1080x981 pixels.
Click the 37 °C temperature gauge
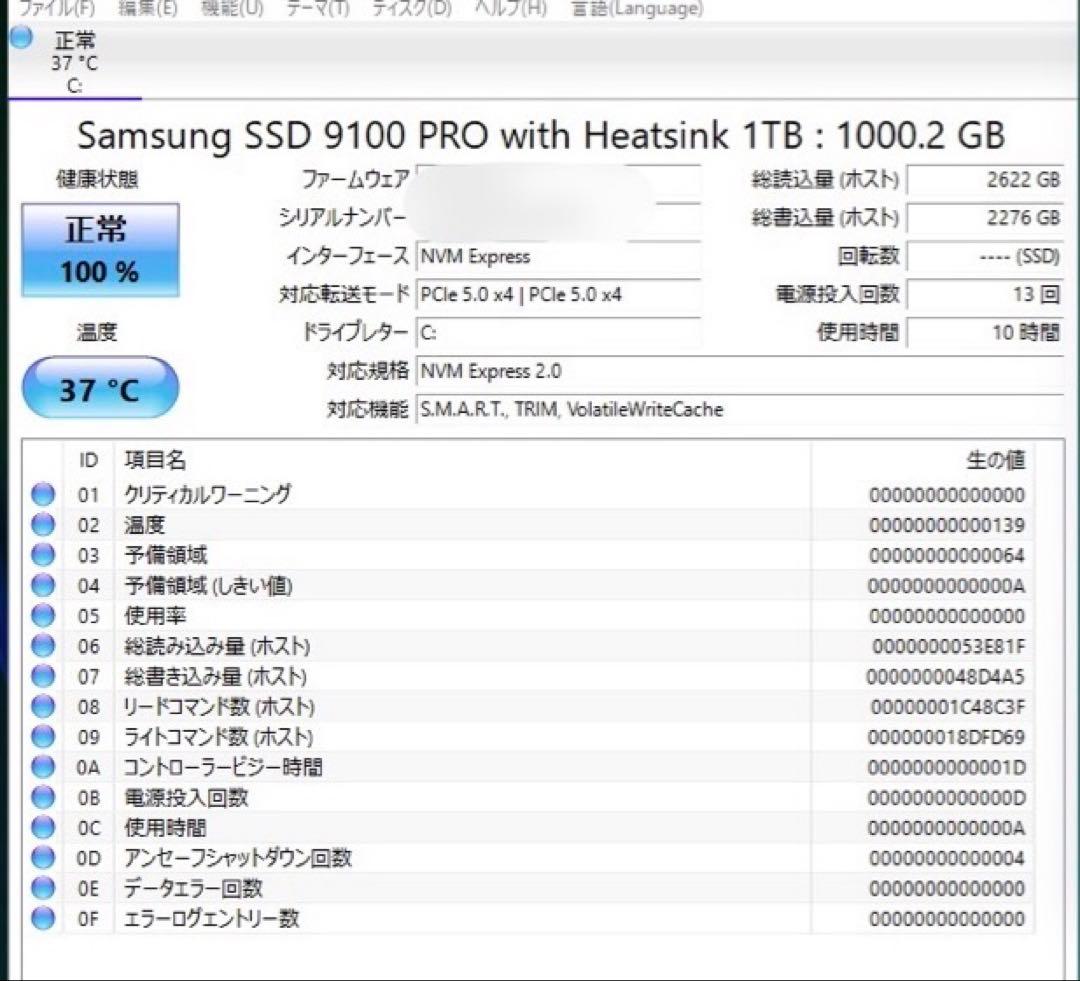click(x=100, y=387)
